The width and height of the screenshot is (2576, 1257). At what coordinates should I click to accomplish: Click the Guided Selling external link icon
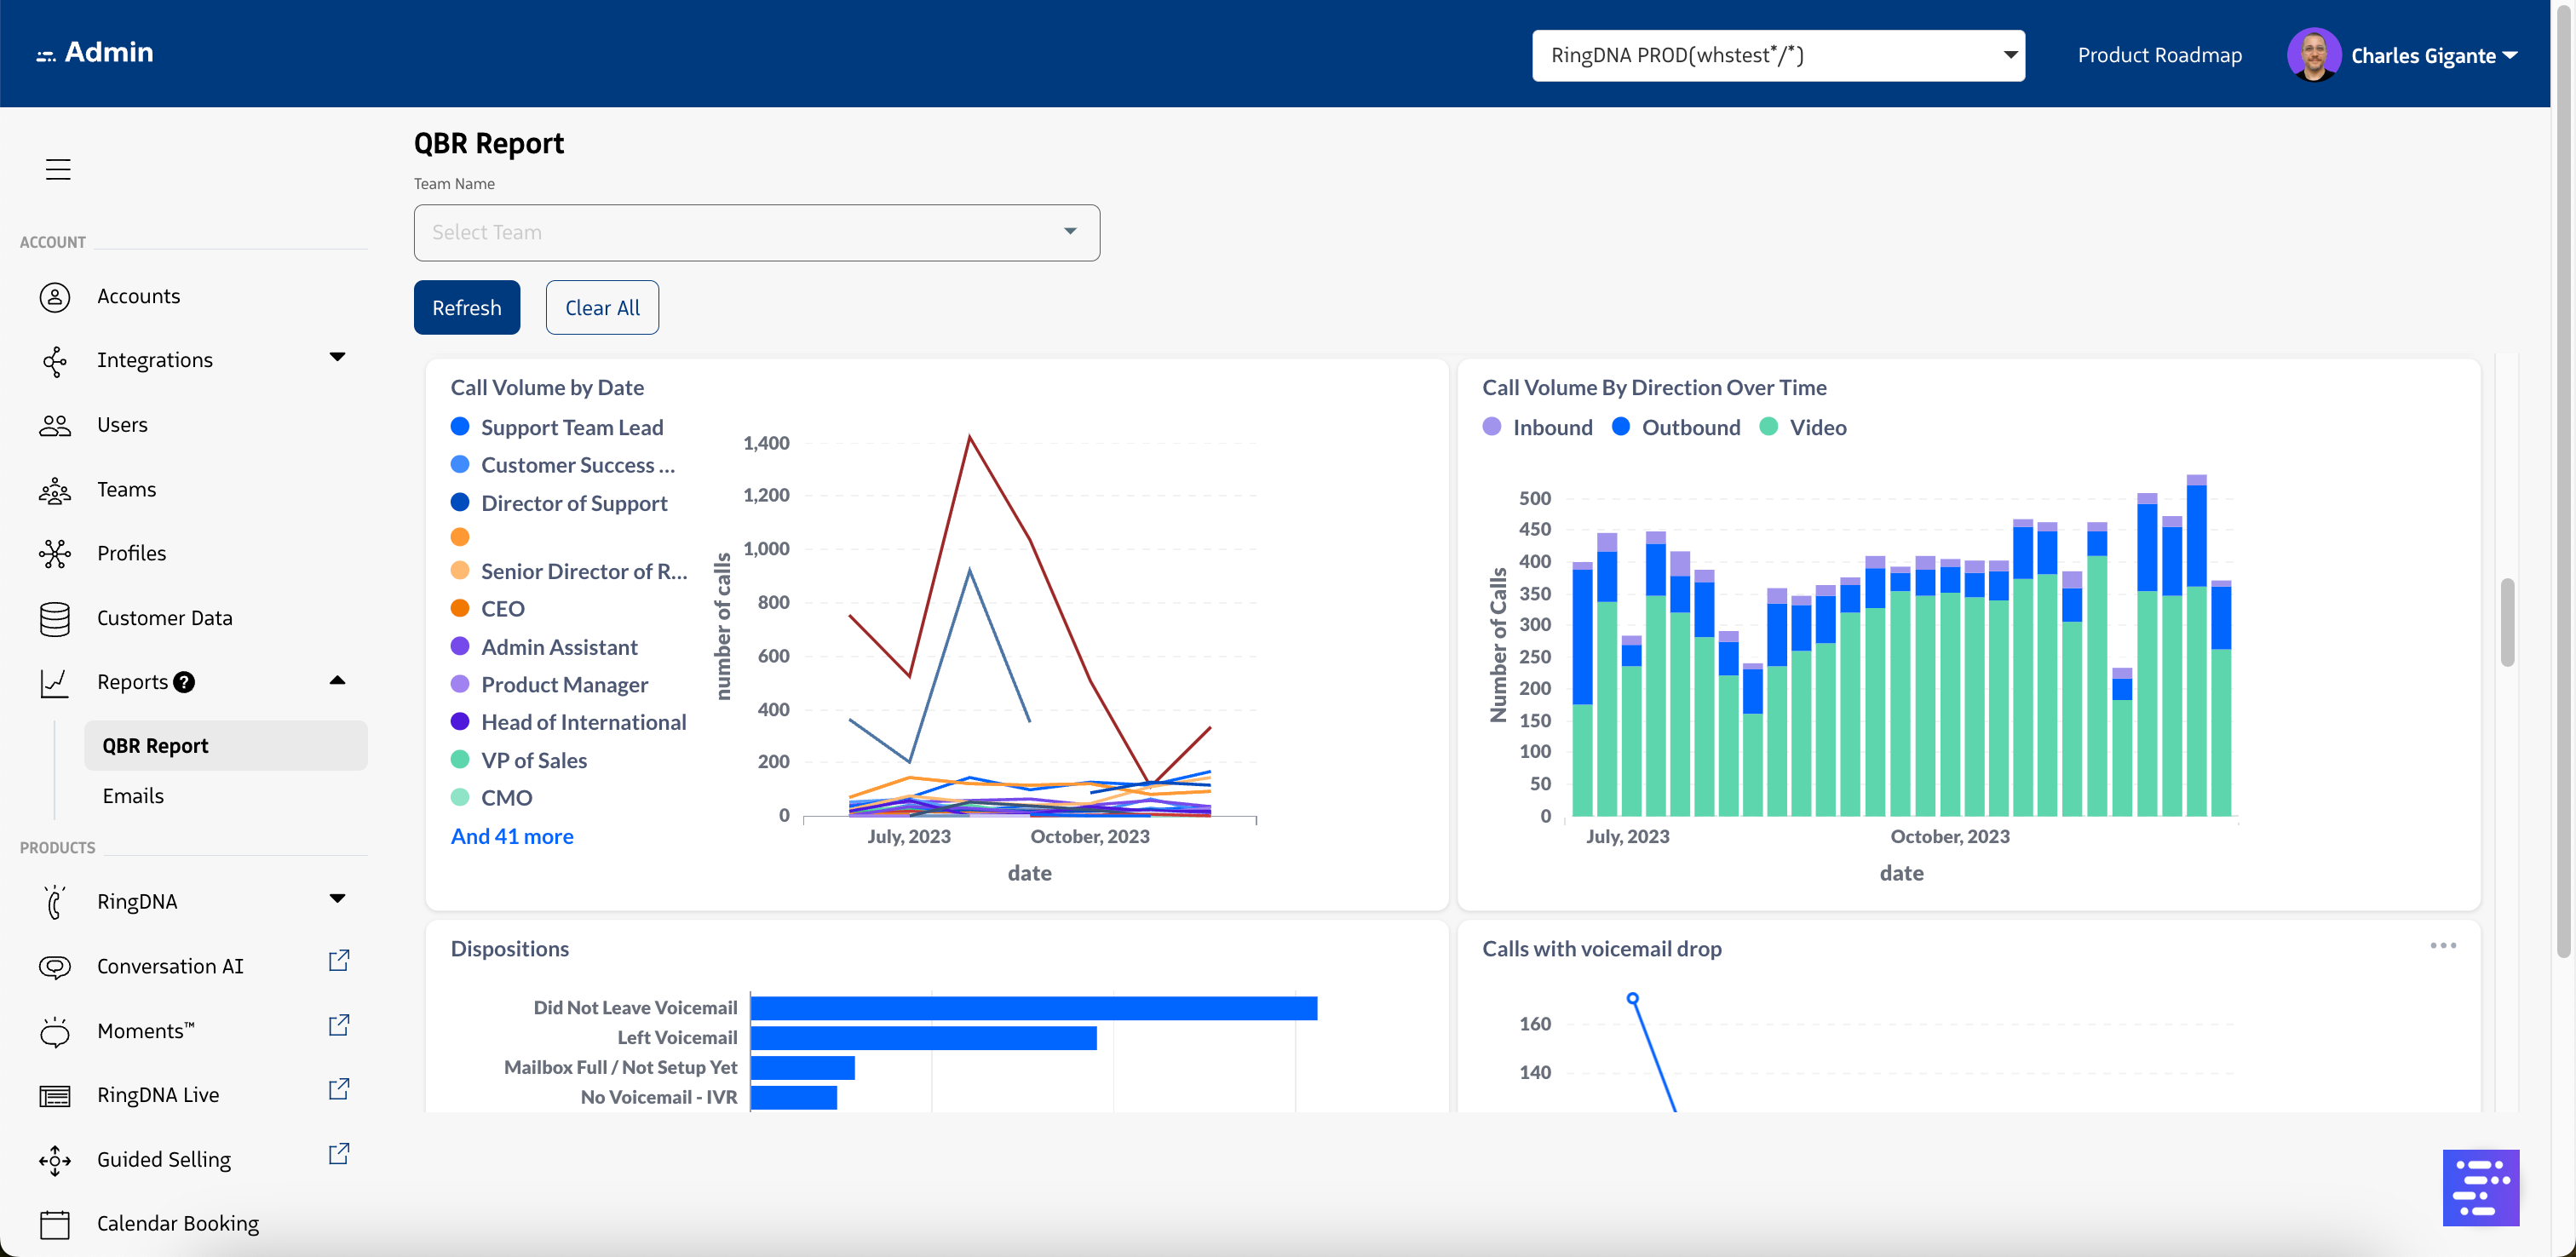pyautogui.click(x=339, y=1155)
